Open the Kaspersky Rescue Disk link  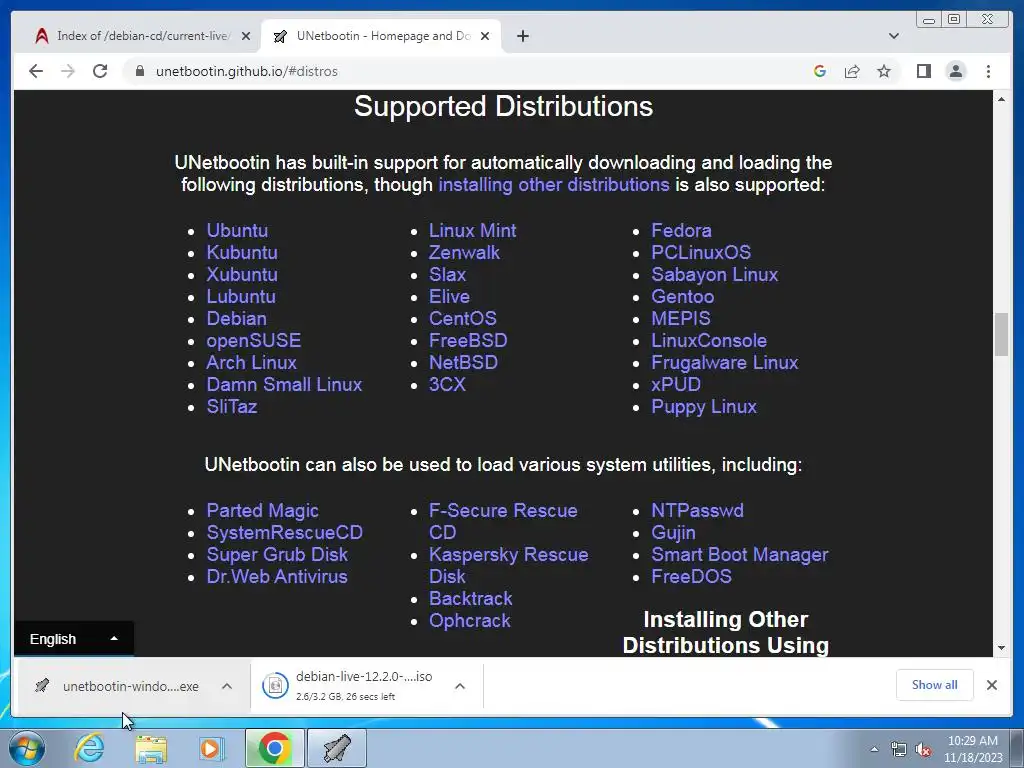tap(508, 566)
